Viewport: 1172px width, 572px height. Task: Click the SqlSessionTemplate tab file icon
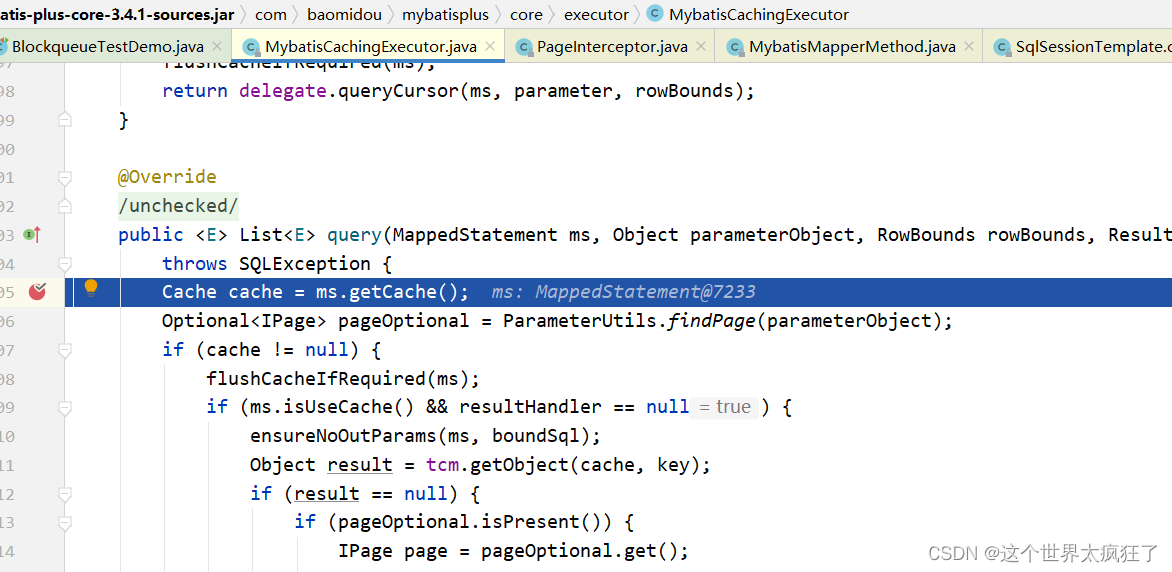1002,47
